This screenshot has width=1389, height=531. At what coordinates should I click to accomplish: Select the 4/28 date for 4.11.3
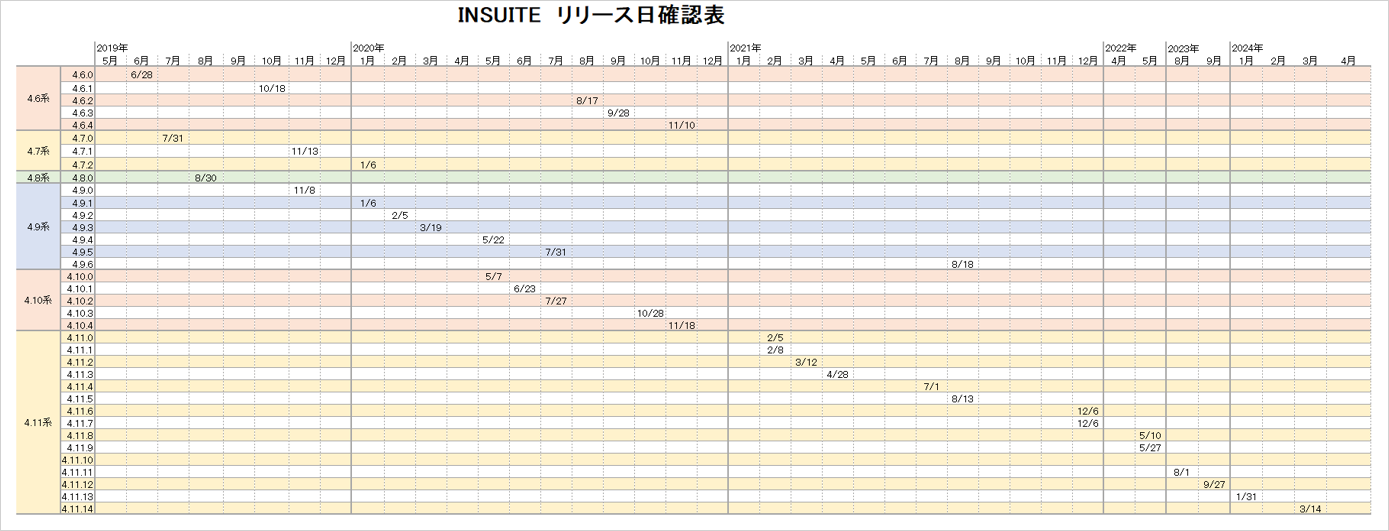point(837,374)
